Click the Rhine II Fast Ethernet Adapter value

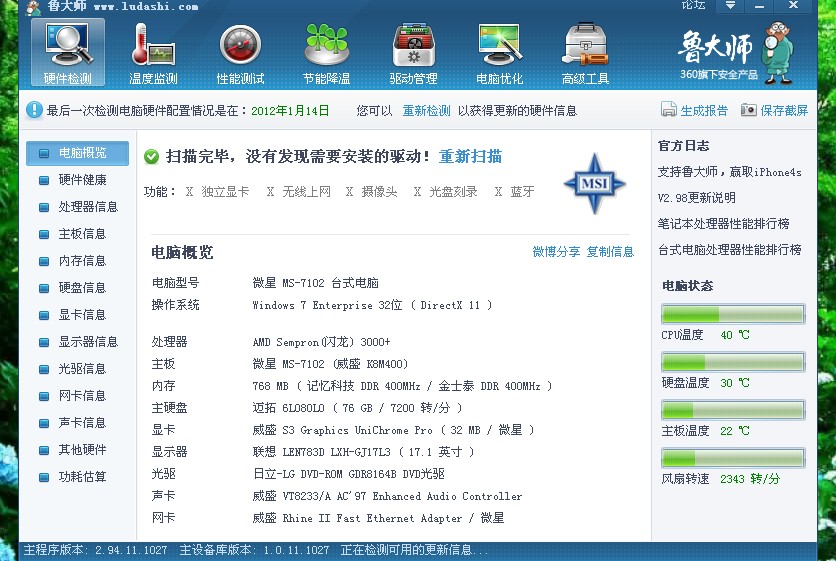[x=378, y=518]
